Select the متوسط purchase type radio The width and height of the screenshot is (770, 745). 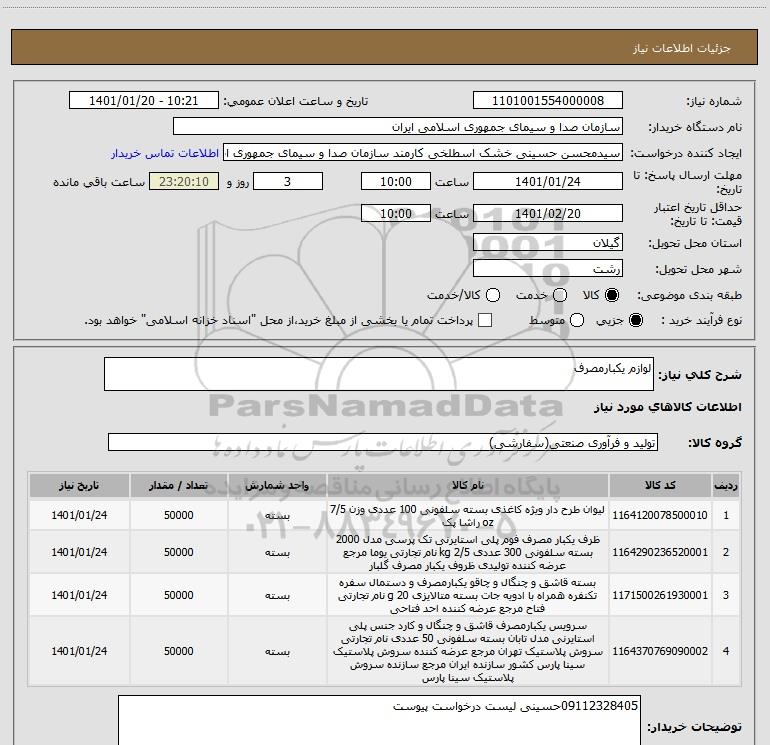click(x=577, y=321)
